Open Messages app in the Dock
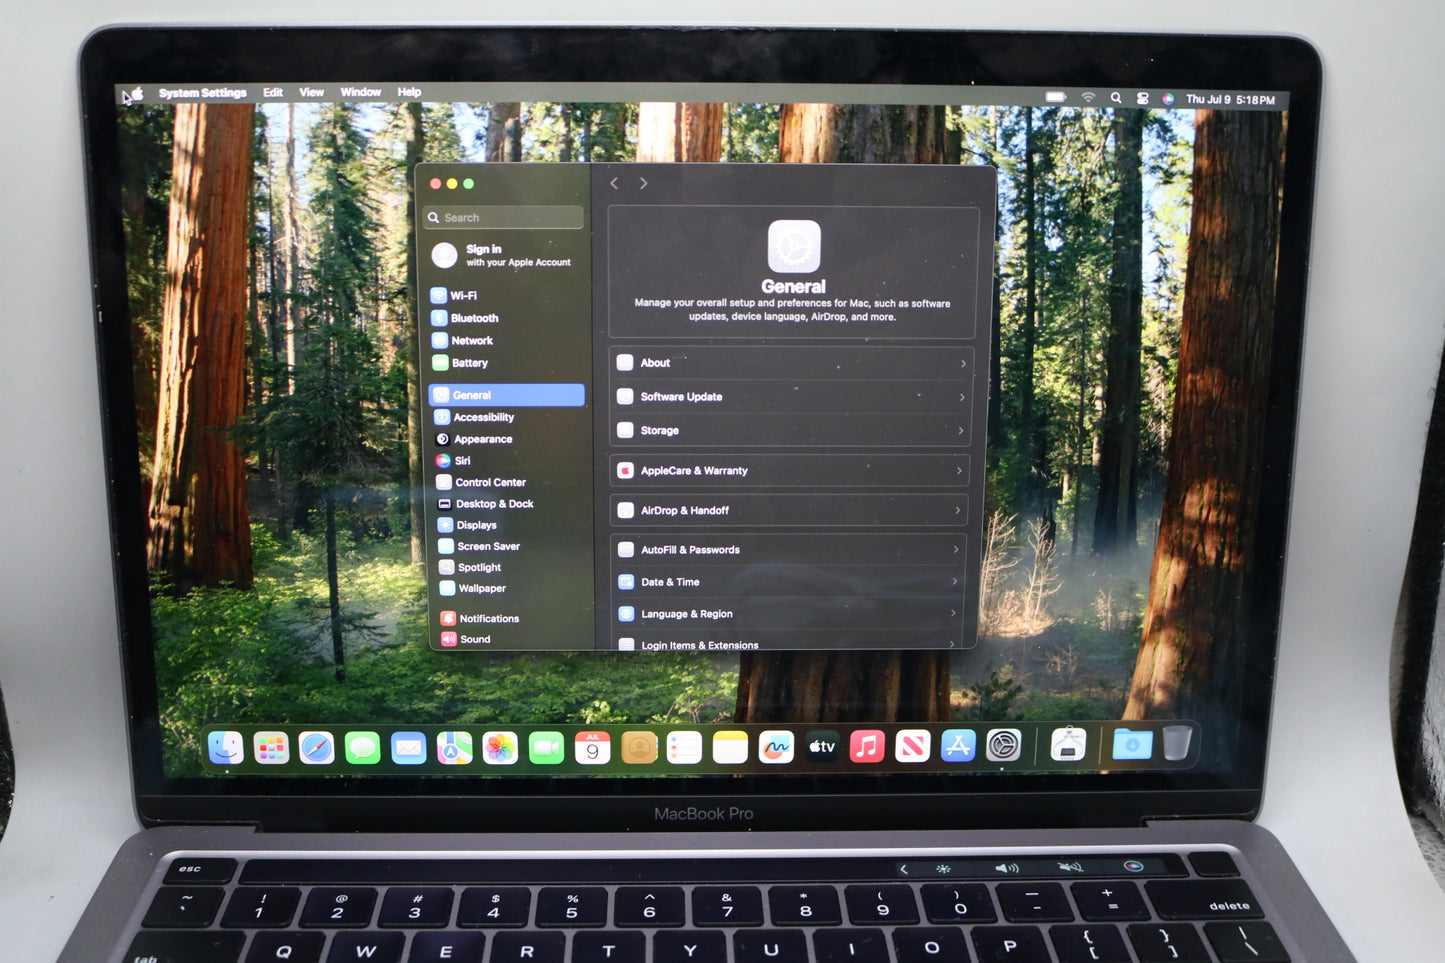The height and width of the screenshot is (963, 1445). click(362, 747)
